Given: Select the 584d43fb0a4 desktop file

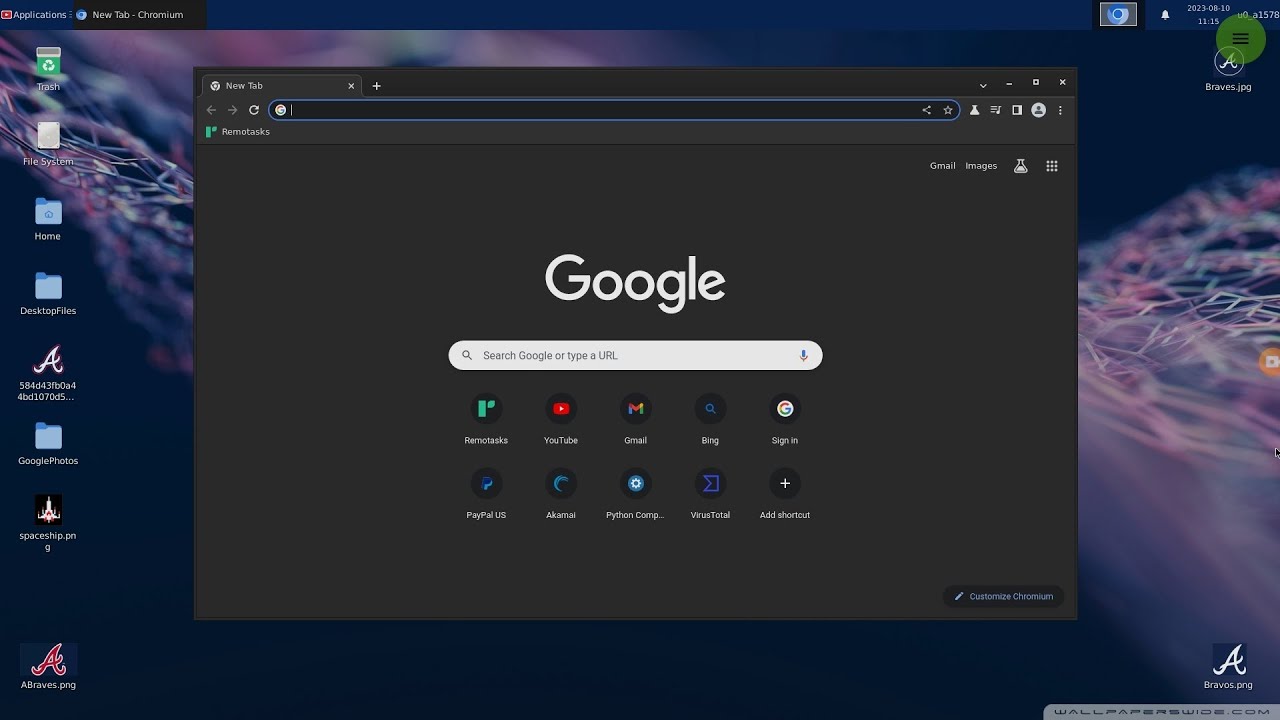Looking at the screenshot, I should coord(48,374).
